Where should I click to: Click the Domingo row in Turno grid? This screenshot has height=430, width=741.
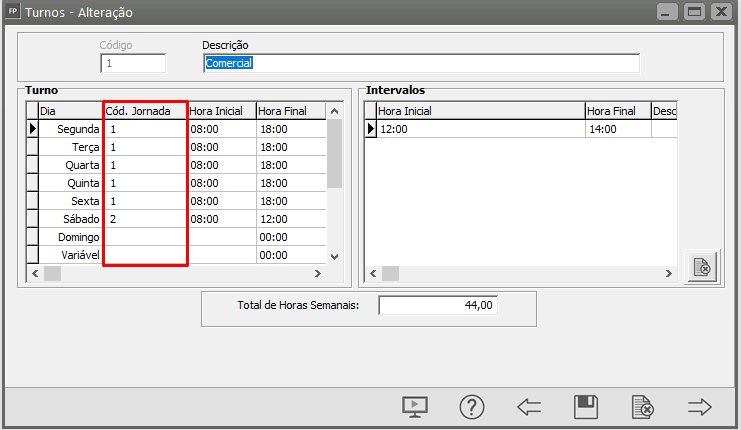70,237
